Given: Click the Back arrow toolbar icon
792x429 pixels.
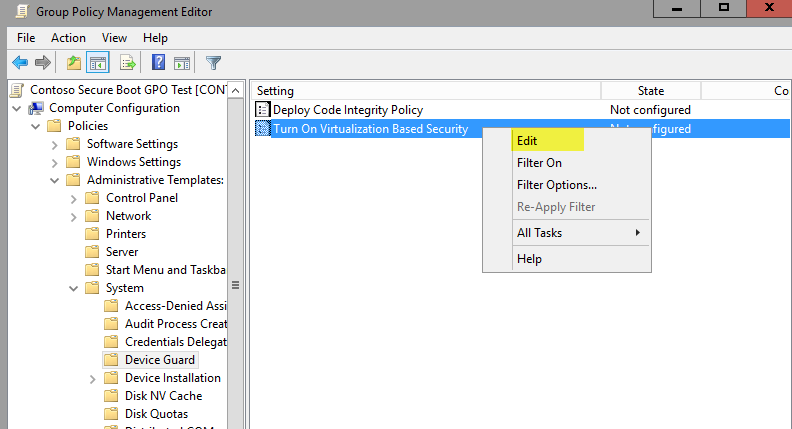Looking at the screenshot, I should point(20,63).
